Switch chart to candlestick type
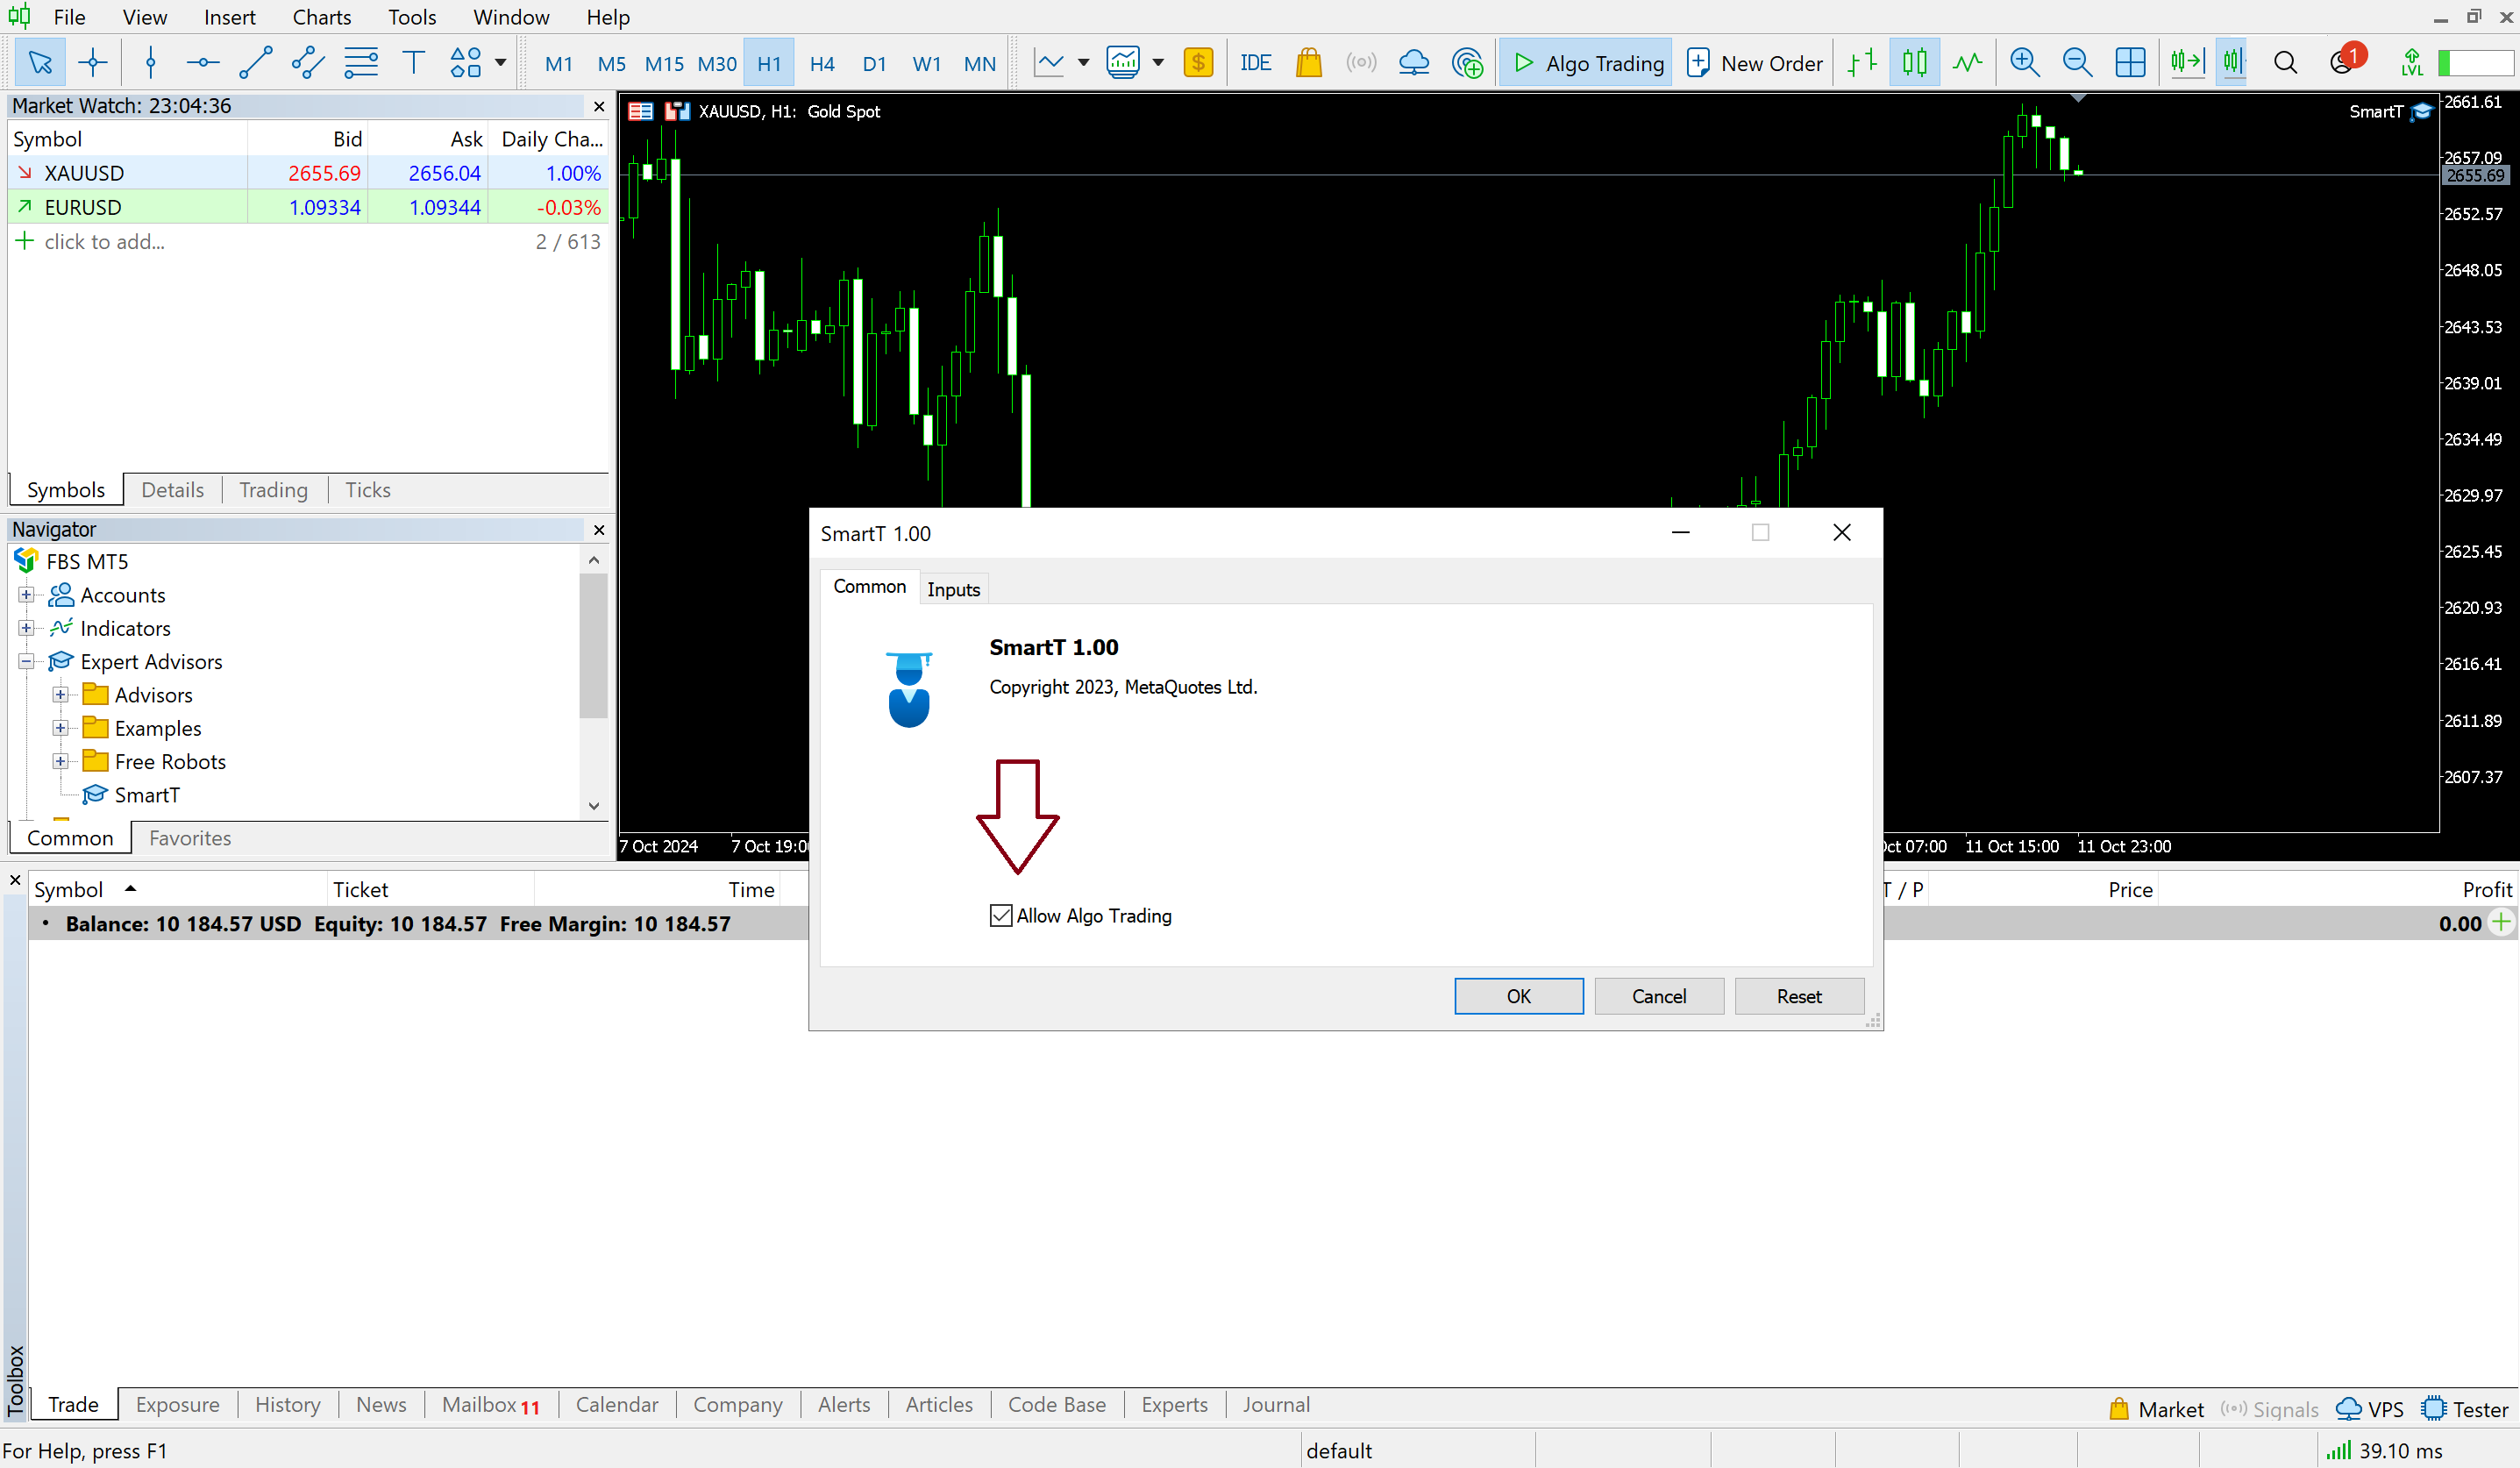 [1914, 63]
